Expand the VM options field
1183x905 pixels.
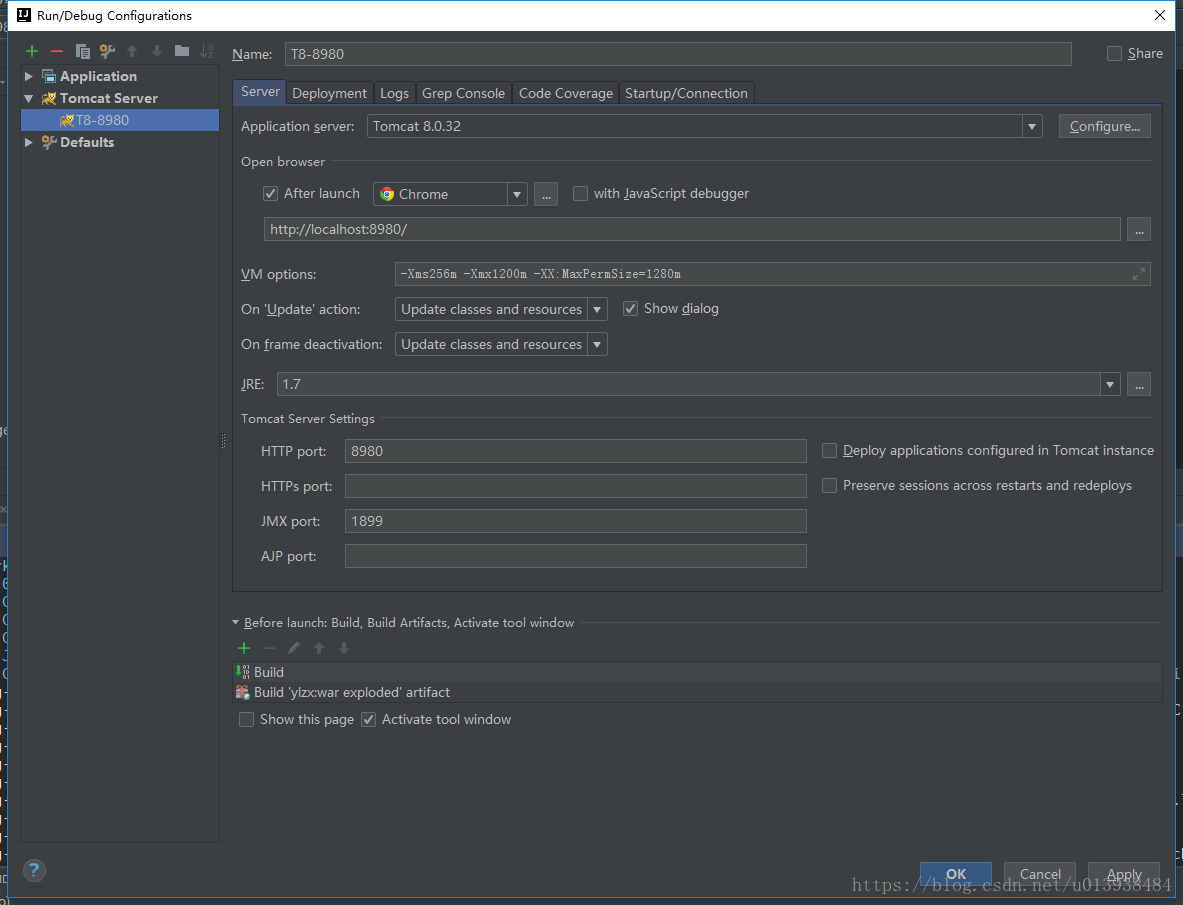(1138, 275)
